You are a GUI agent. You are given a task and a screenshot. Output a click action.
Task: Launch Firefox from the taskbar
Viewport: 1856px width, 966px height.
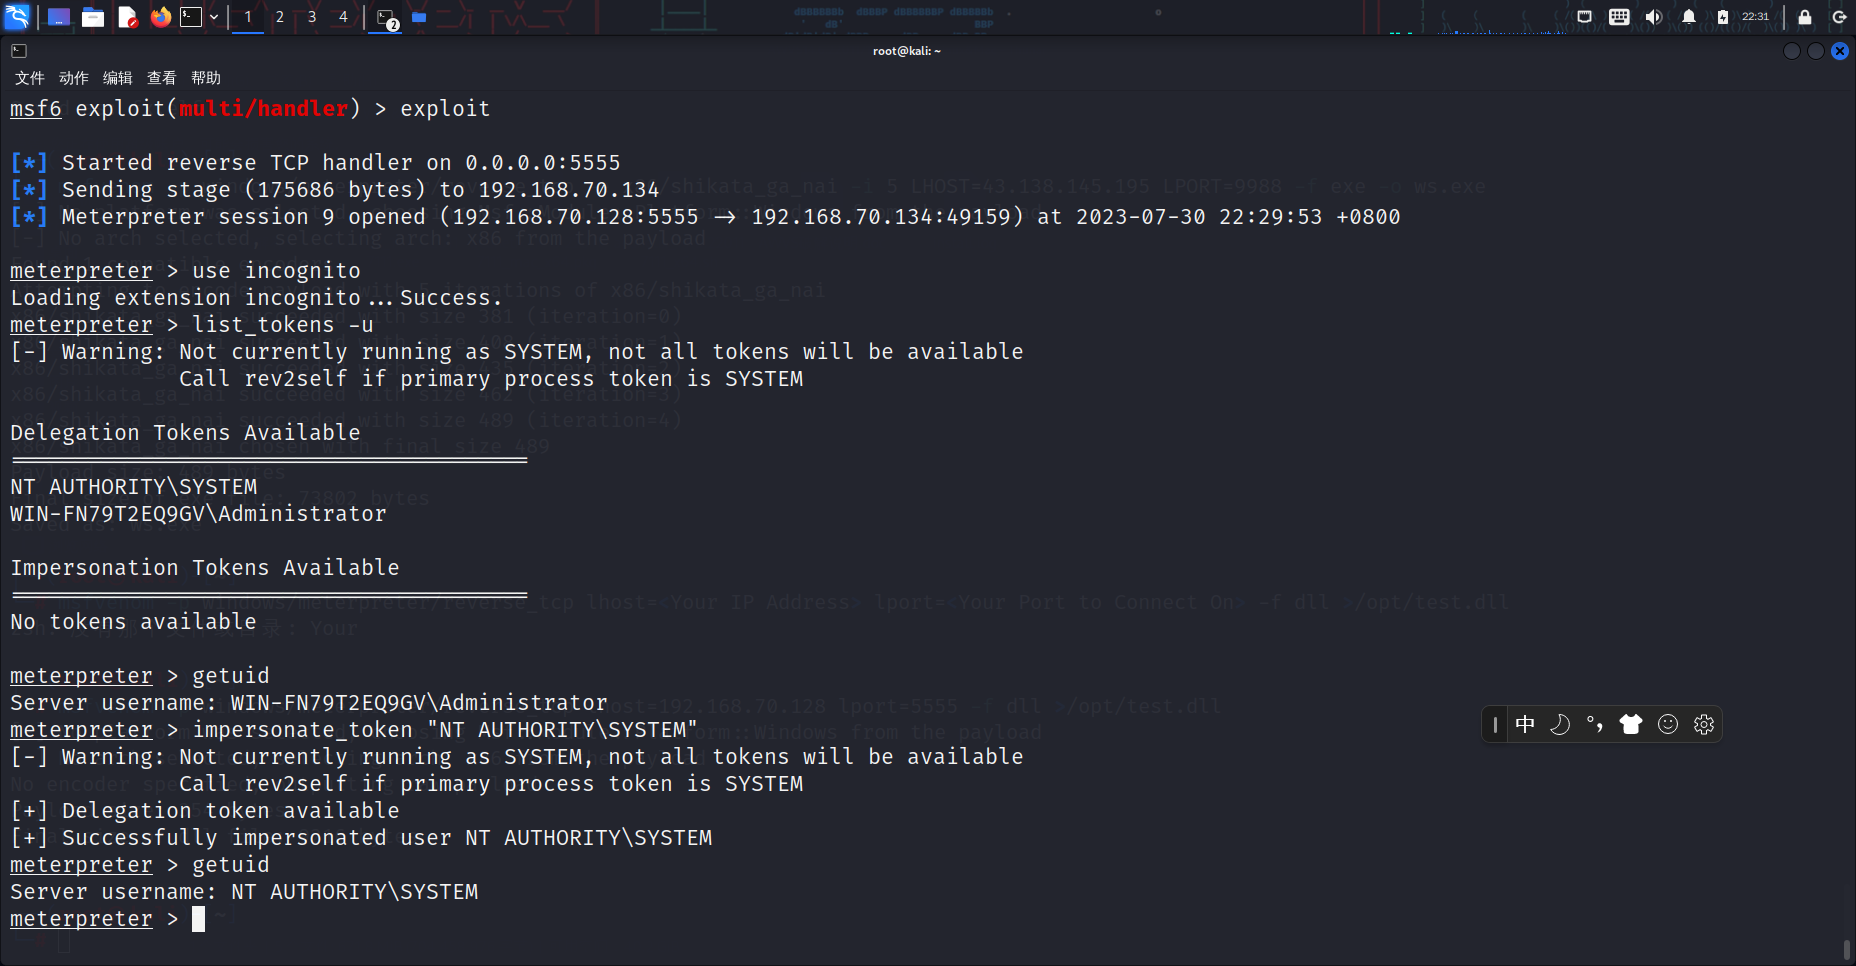pos(161,17)
